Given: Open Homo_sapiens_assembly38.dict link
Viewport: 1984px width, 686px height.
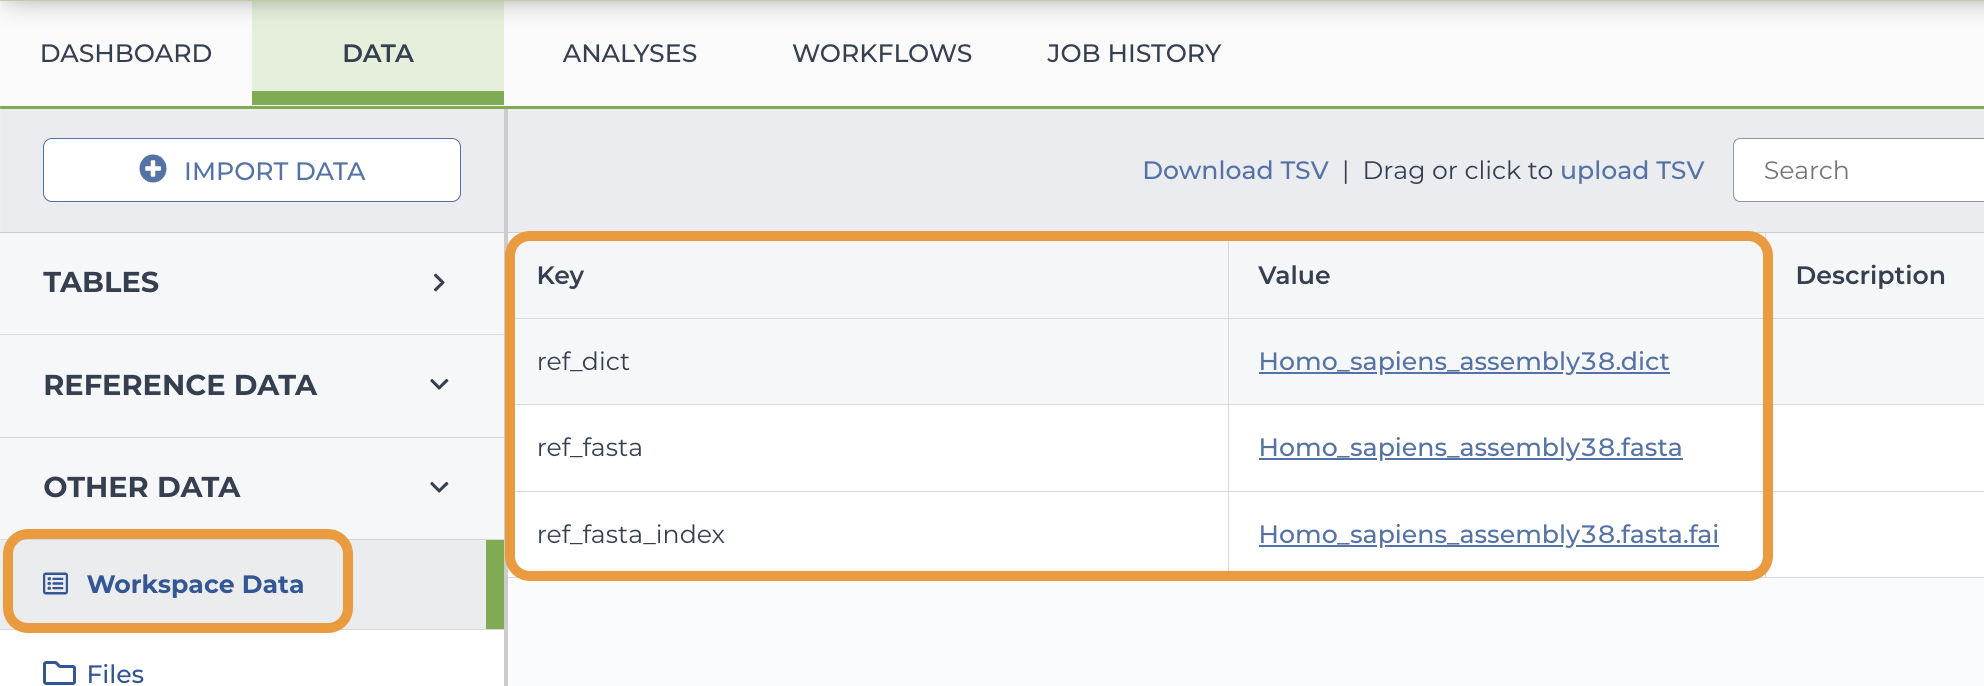Looking at the screenshot, I should 1464,361.
